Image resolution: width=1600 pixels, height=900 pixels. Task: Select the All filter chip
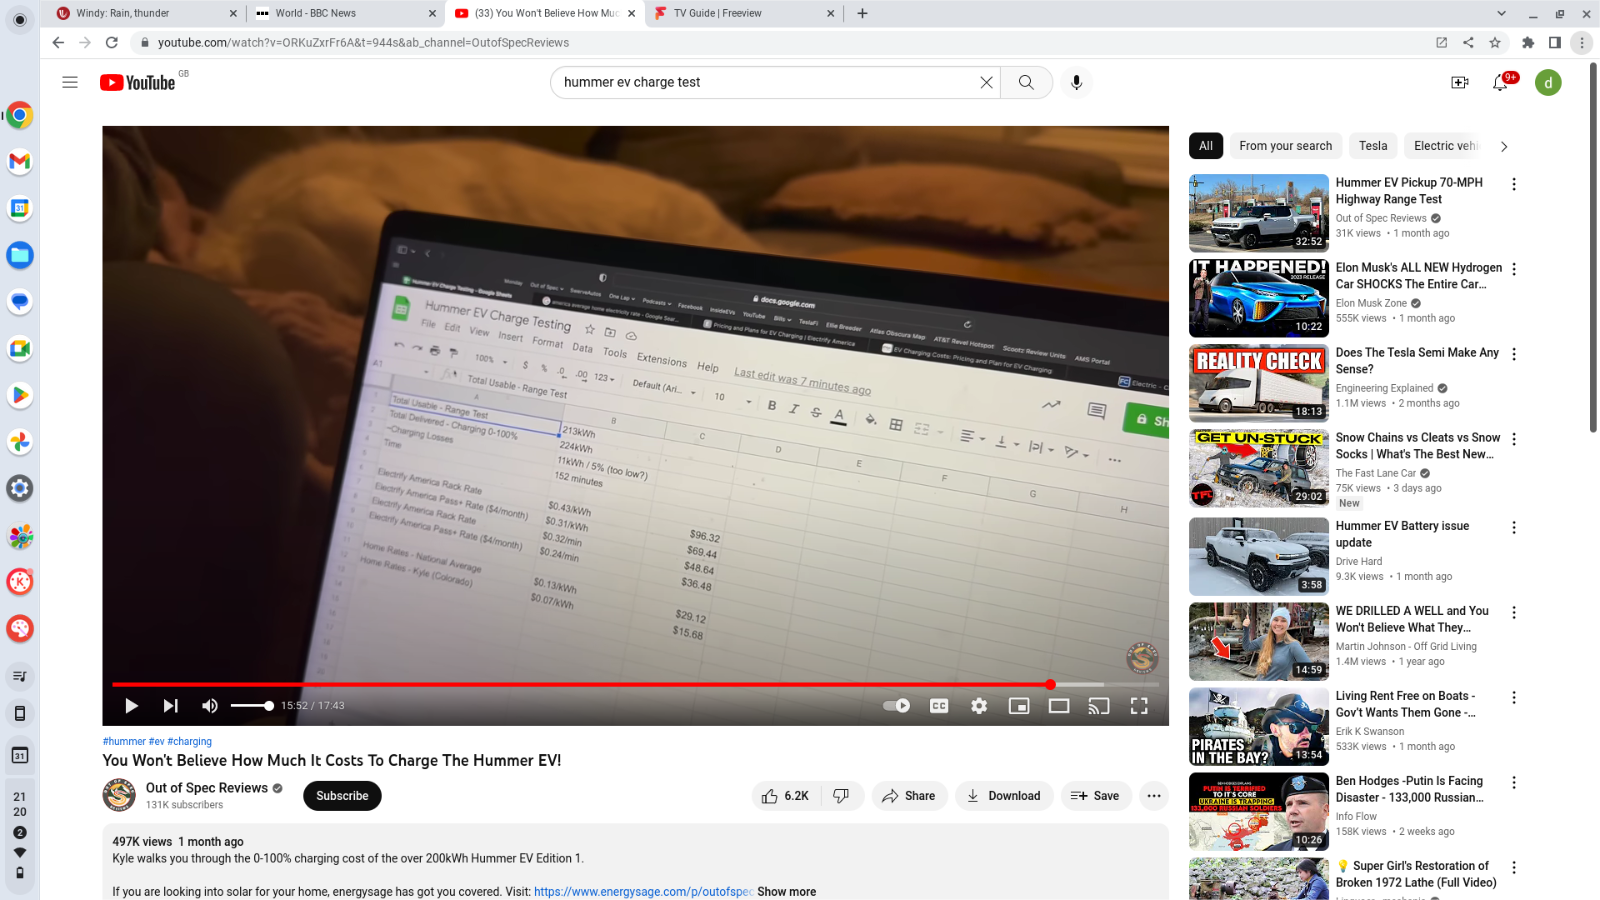click(x=1206, y=146)
